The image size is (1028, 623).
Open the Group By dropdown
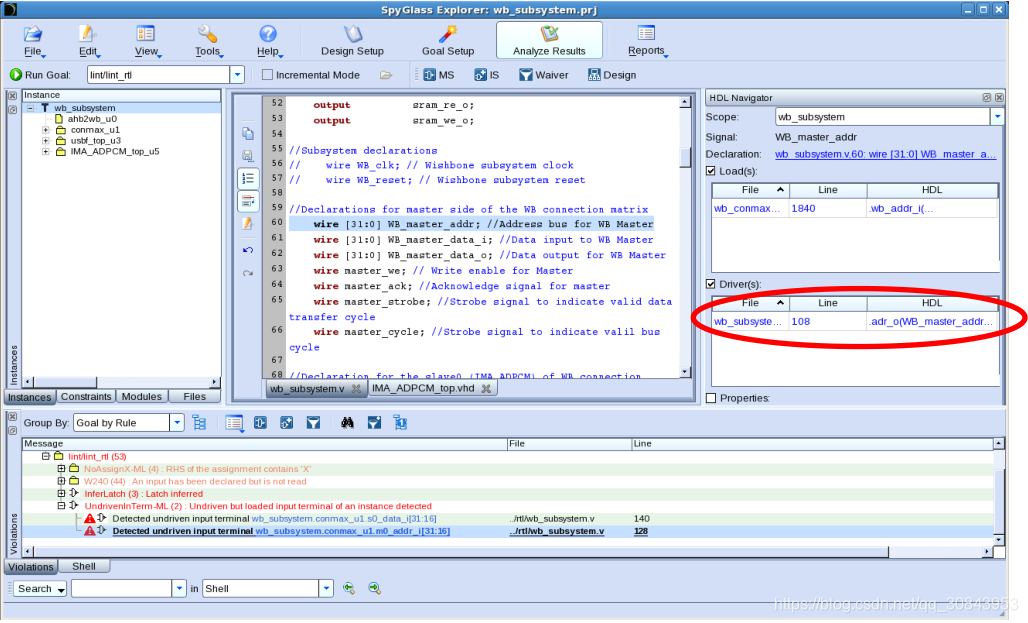177,423
